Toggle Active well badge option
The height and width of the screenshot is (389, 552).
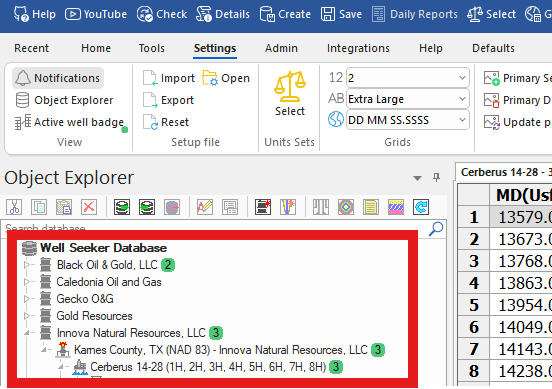click(x=70, y=122)
